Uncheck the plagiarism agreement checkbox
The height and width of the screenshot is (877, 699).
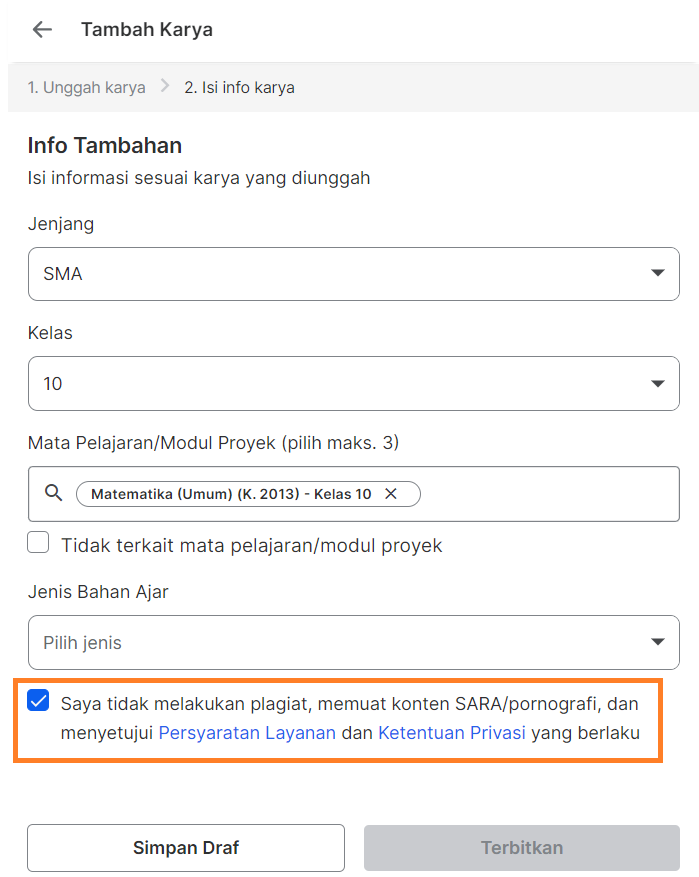point(38,702)
